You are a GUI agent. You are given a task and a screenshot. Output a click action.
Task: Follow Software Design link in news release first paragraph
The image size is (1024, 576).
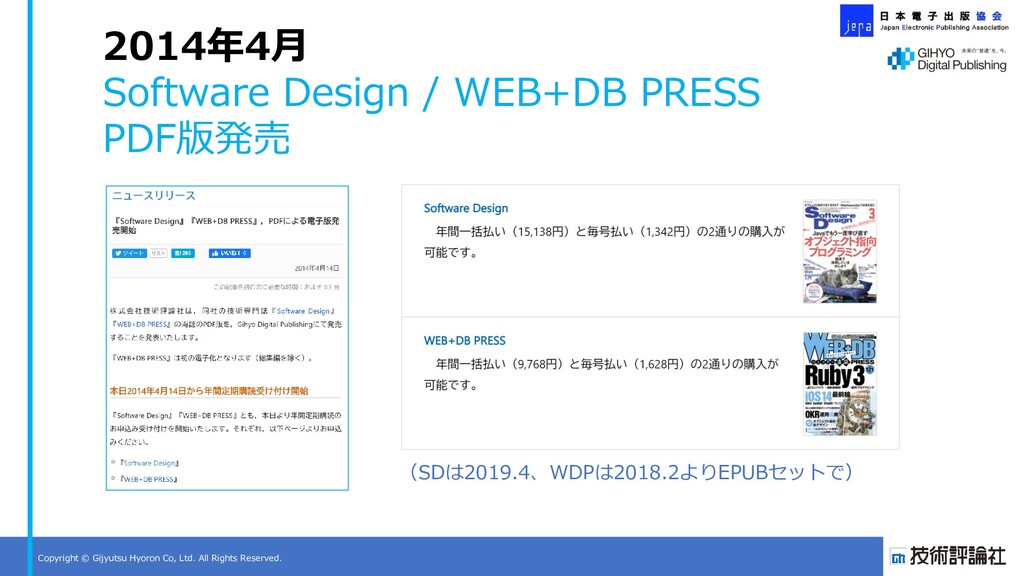pos(303,312)
